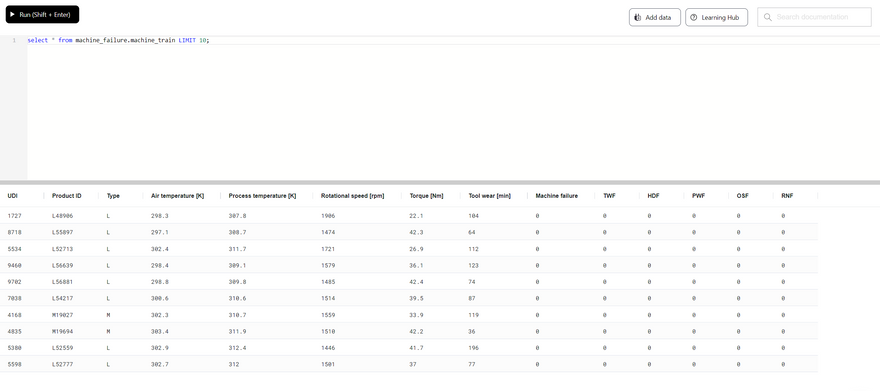This screenshot has height=391, width=880.
Task: Click air temperature value 300.6
Action: (x=159, y=298)
